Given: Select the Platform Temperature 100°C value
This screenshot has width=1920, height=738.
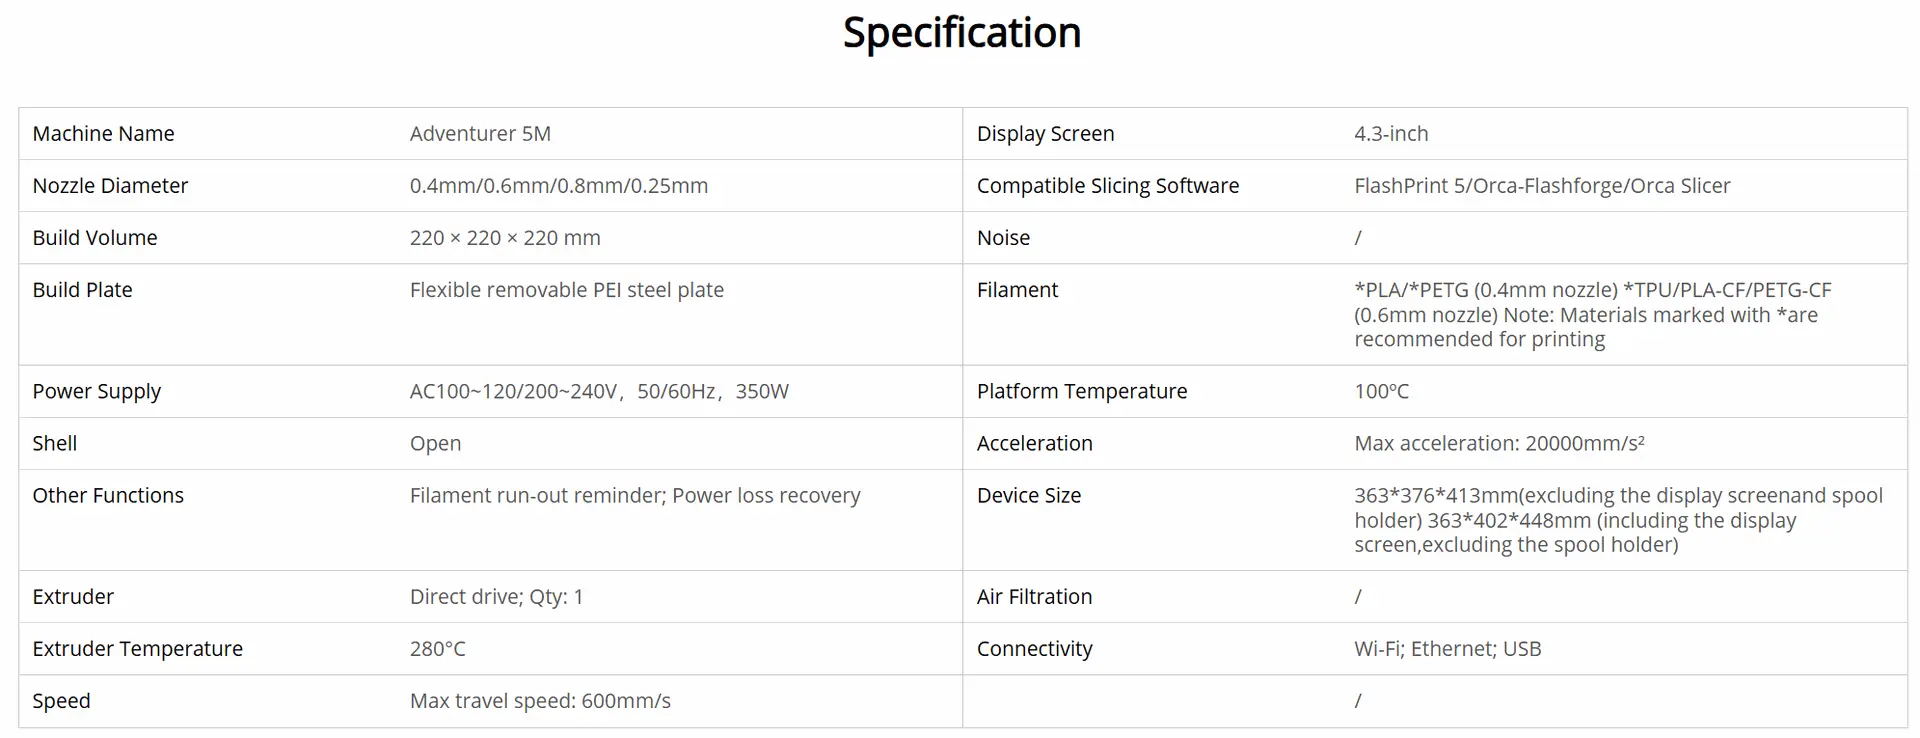Looking at the screenshot, I should coord(1381,392).
